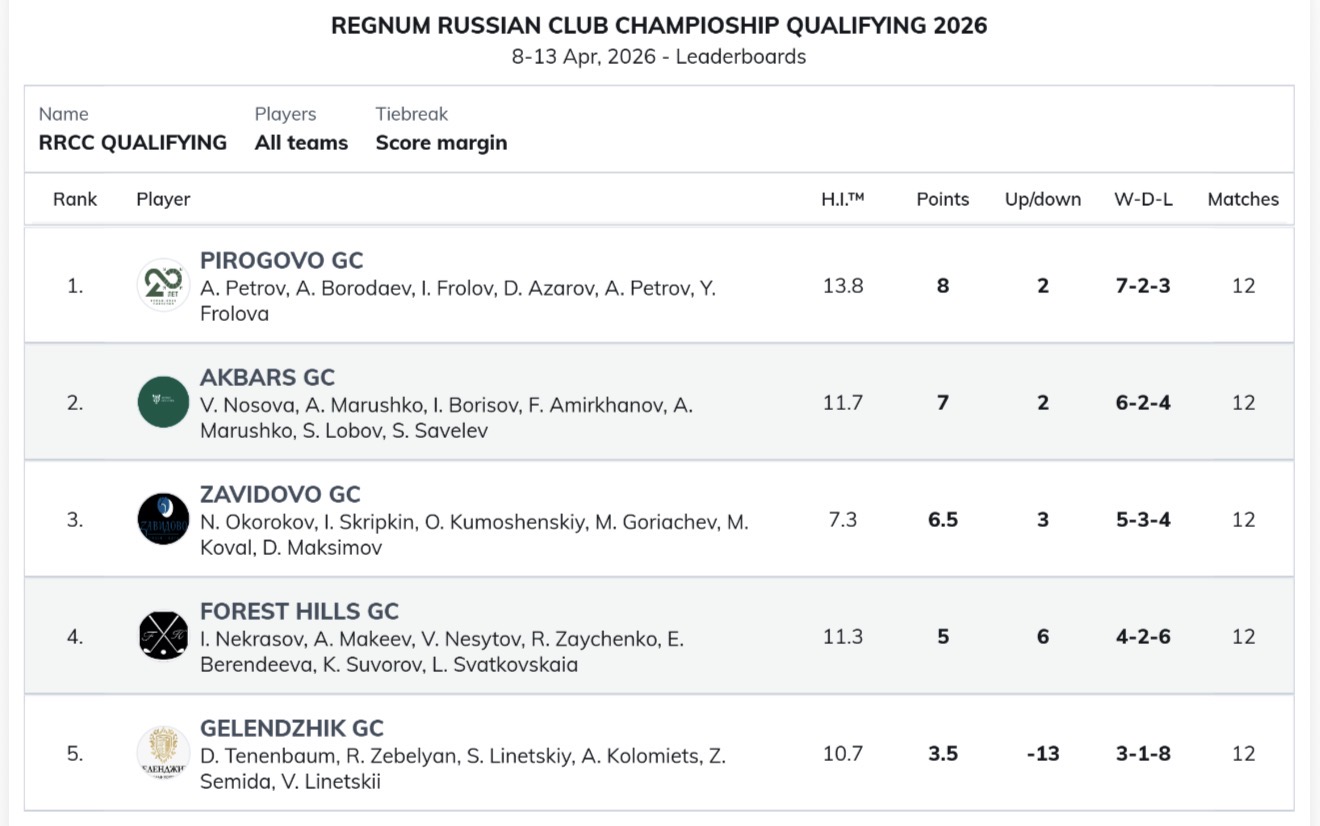Sort by the Matches column header
The image size is (1320, 826).
(1242, 199)
